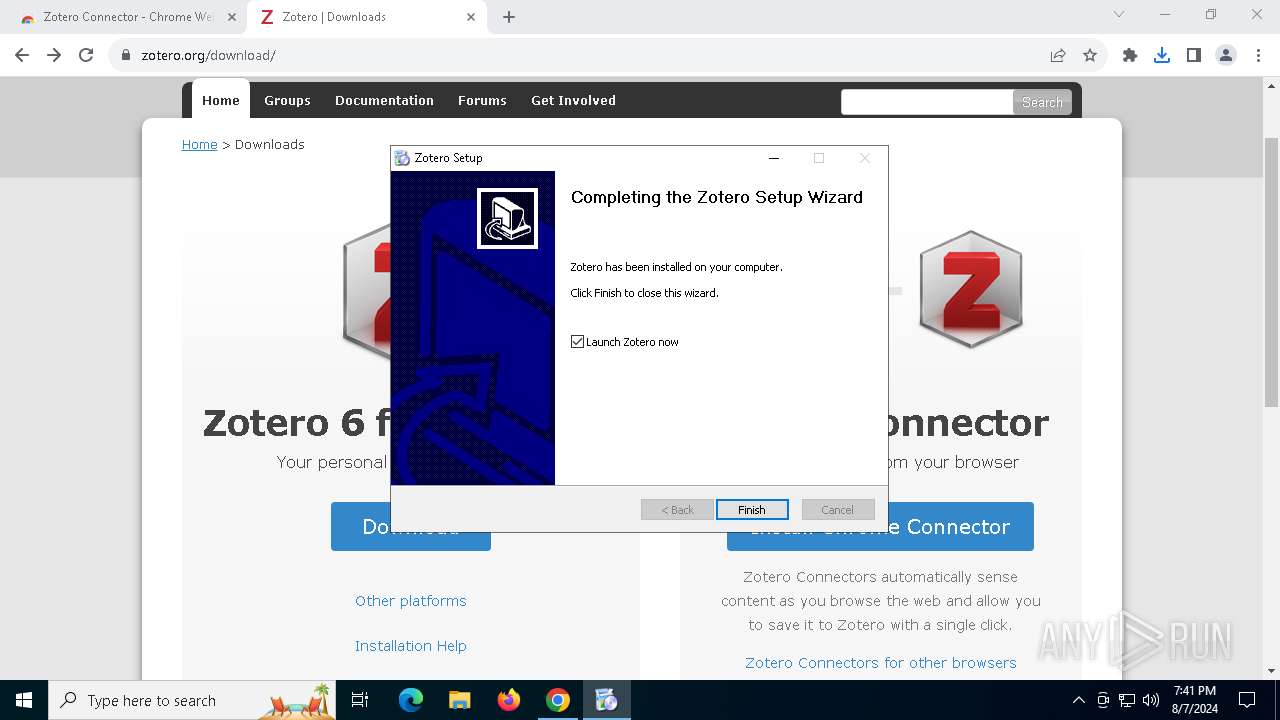Open Task View on taskbar
This screenshot has height=720, width=1280.
pos(360,700)
